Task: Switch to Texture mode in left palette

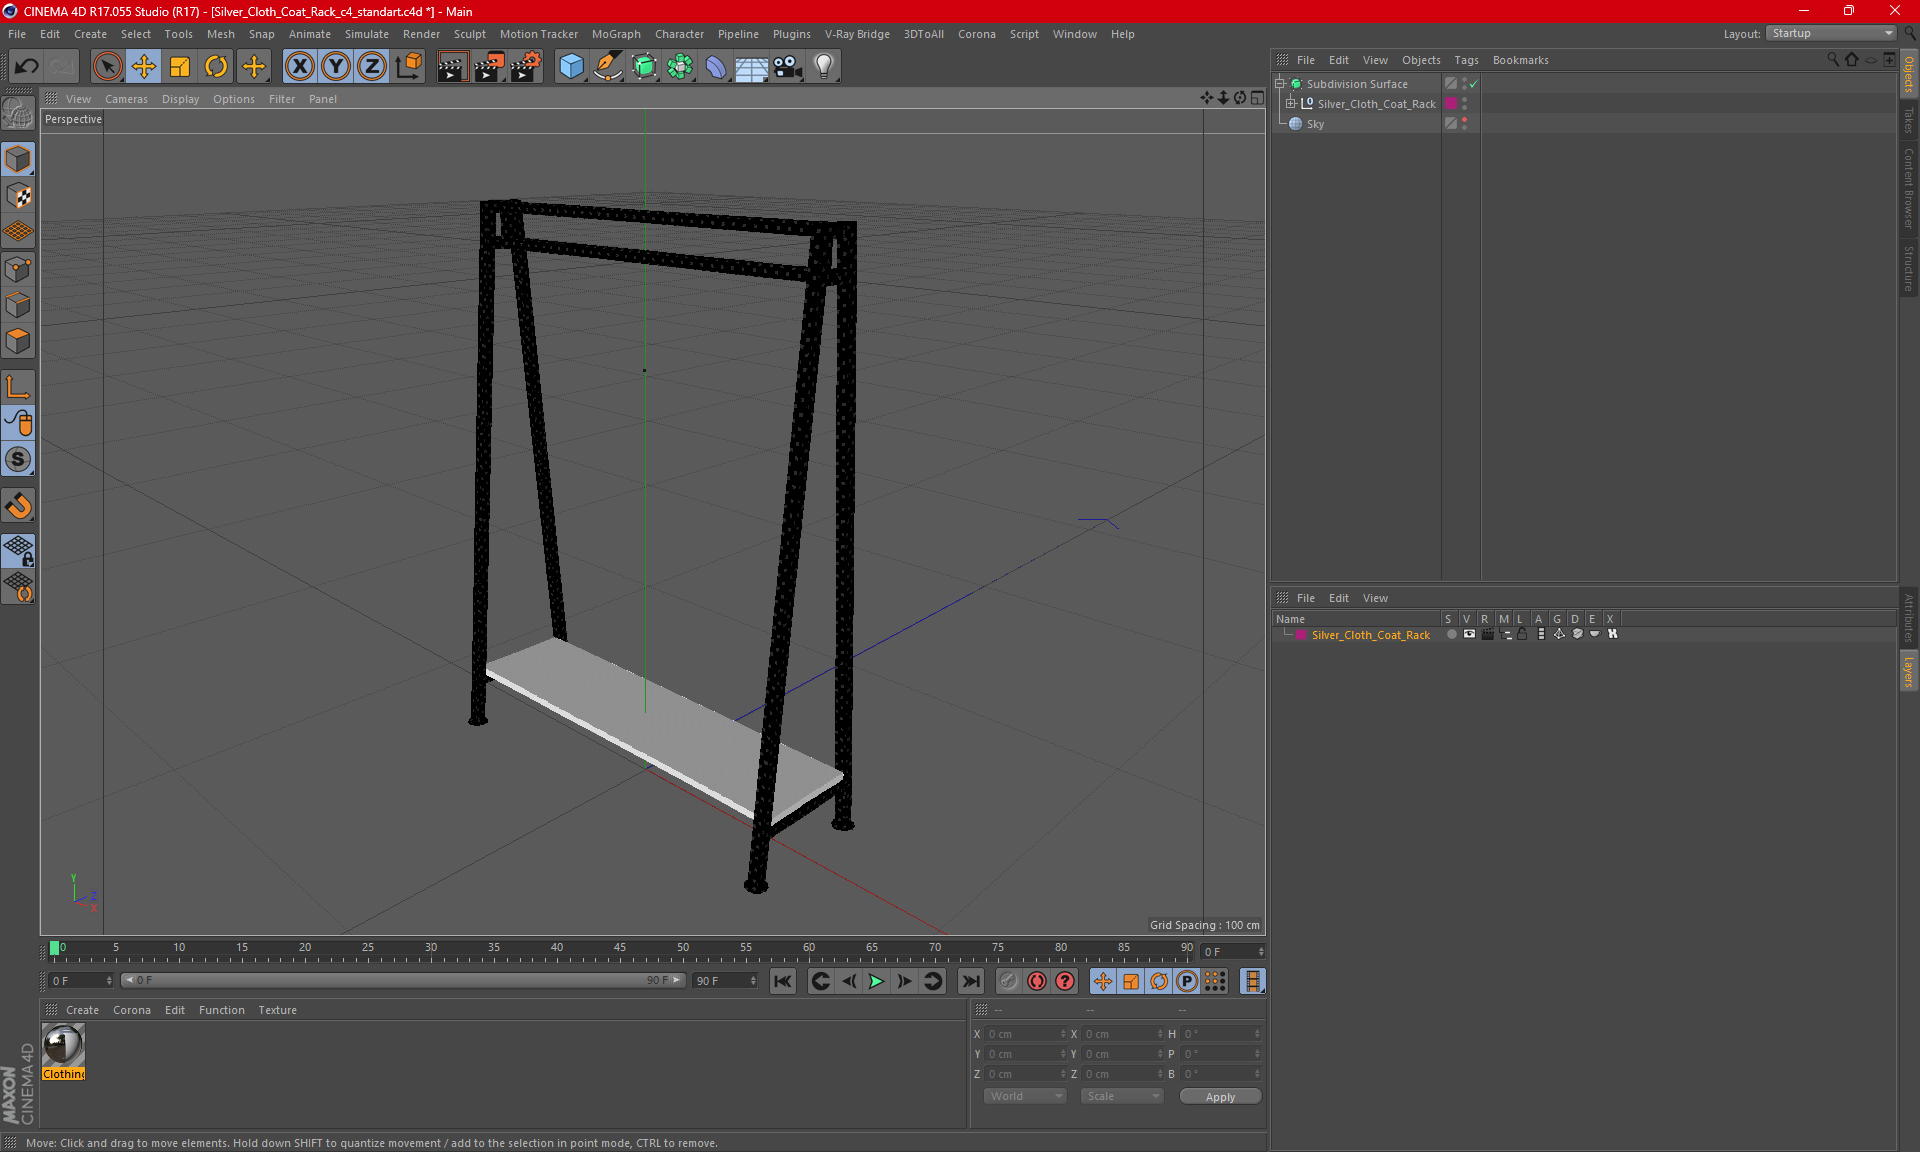Action: tap(18, 195)
